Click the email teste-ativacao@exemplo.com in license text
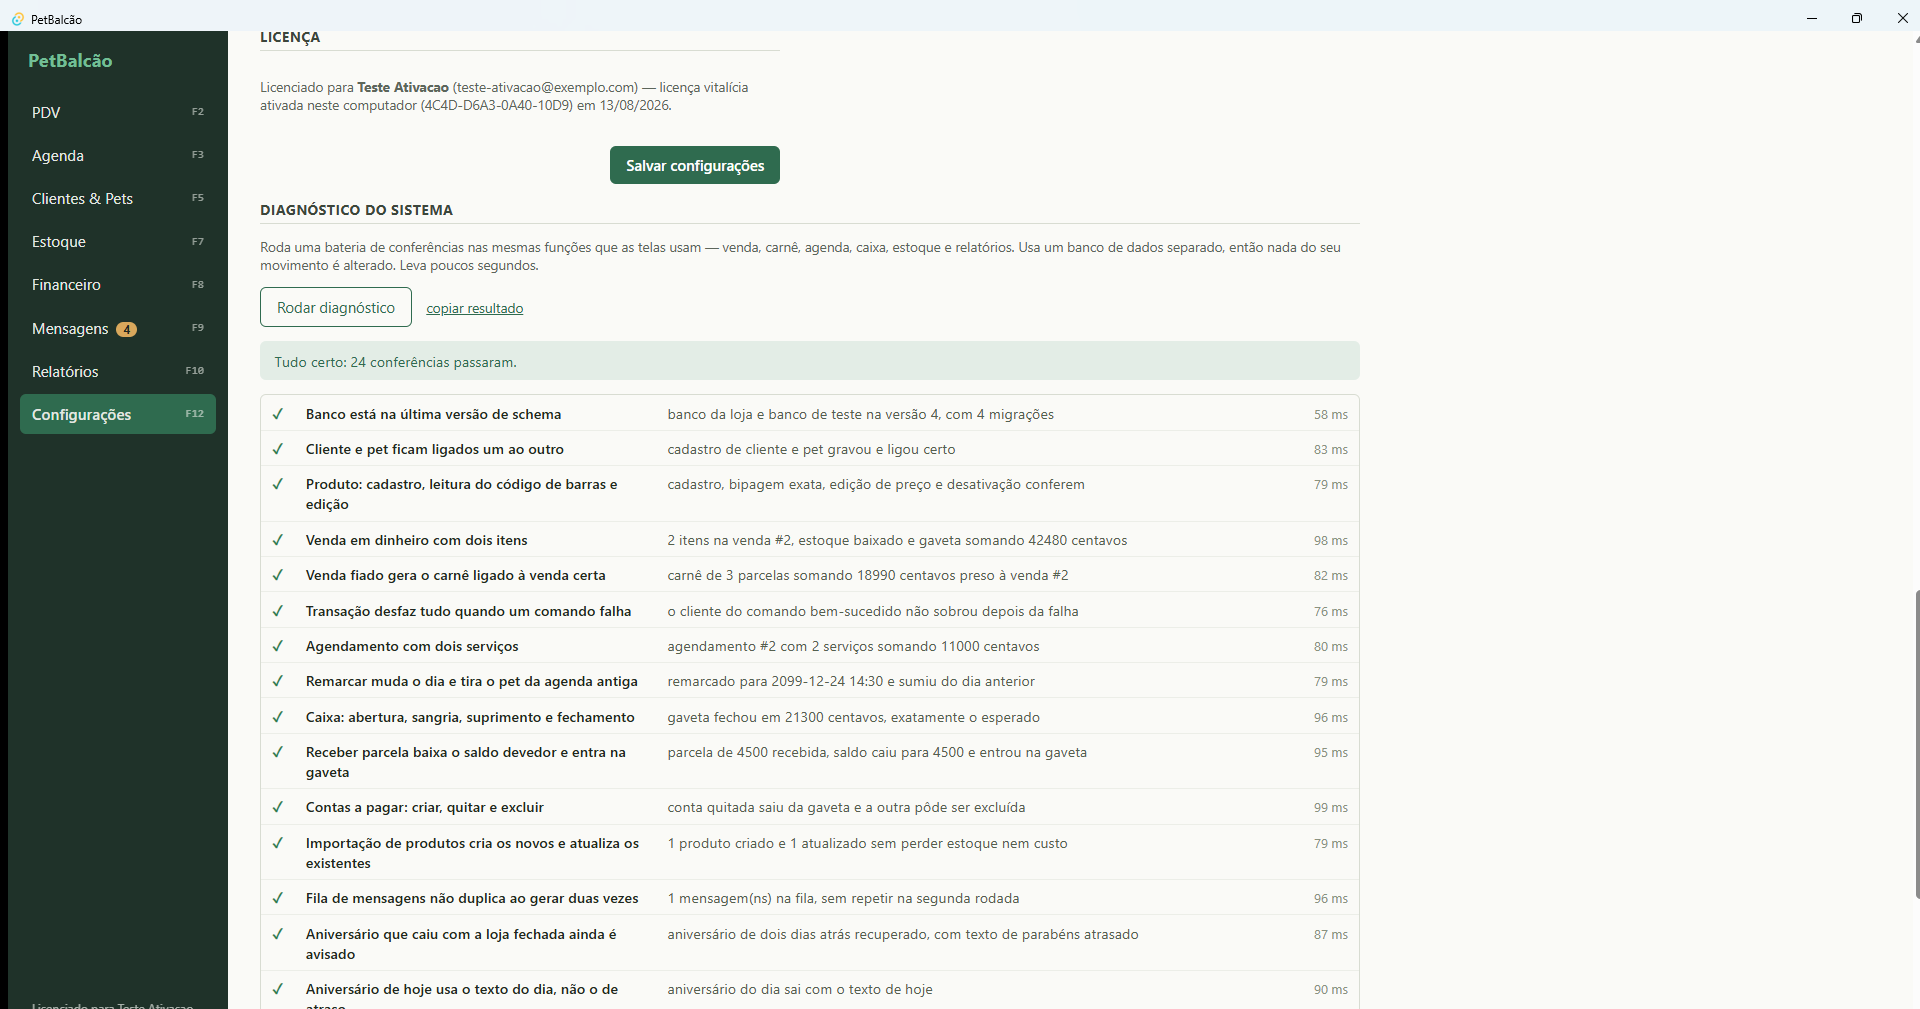 tap(545, 87)
